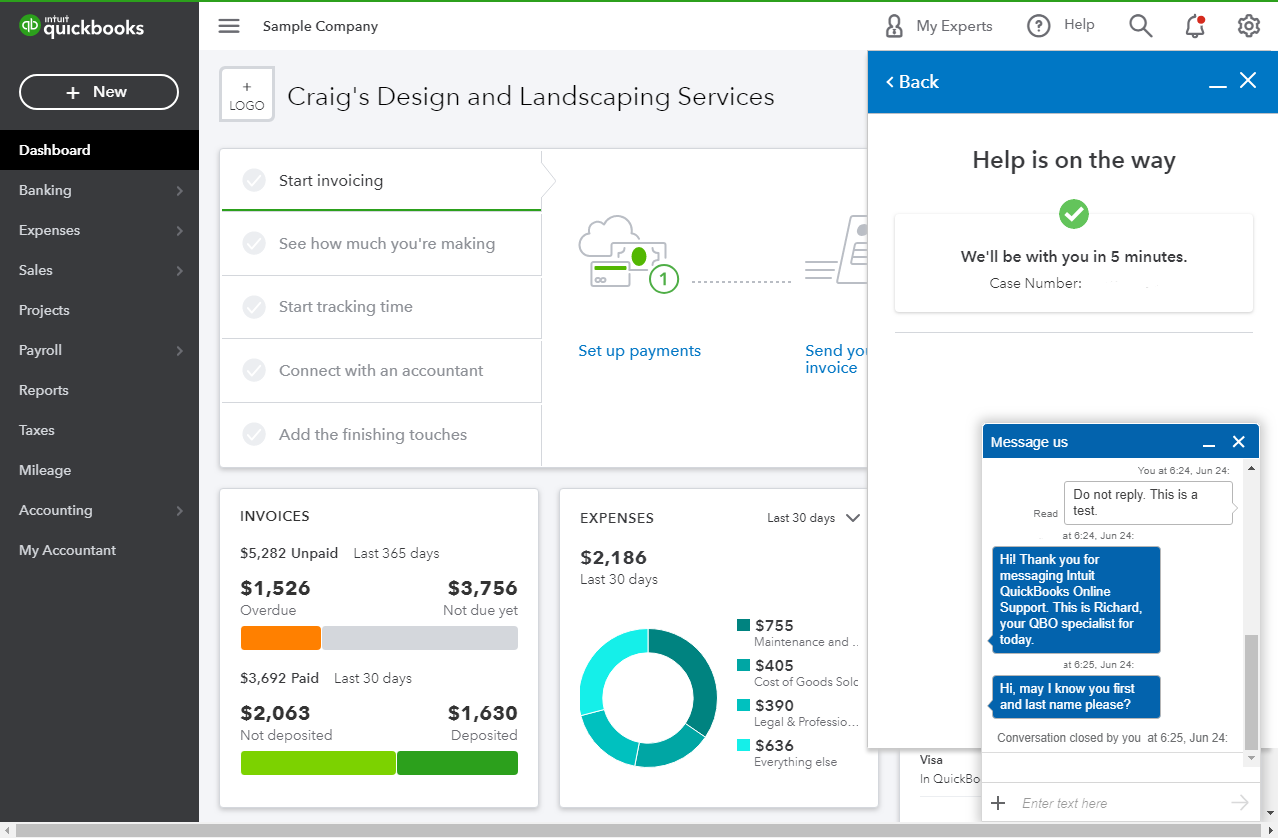Open Taxes in the sidebar
The width and height of the screenshot is (1278, 838).
(x=100, y=430)
